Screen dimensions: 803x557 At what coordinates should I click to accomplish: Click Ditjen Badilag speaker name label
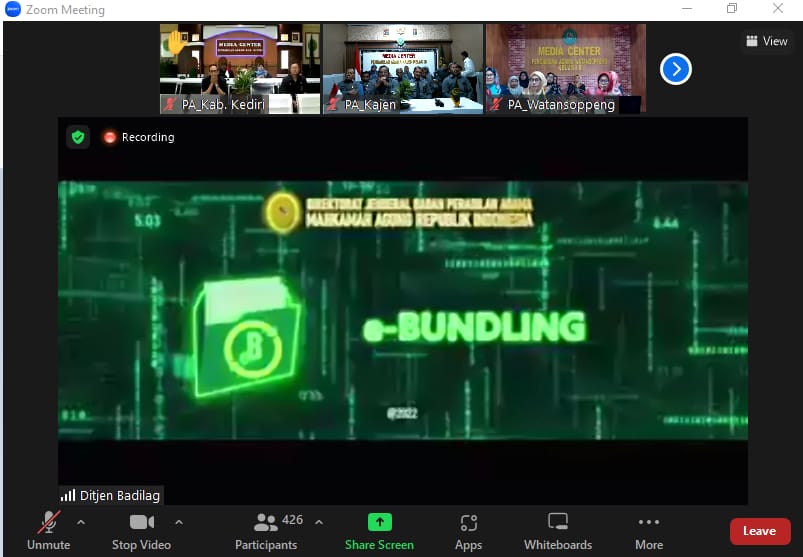[x=120, y=496]
